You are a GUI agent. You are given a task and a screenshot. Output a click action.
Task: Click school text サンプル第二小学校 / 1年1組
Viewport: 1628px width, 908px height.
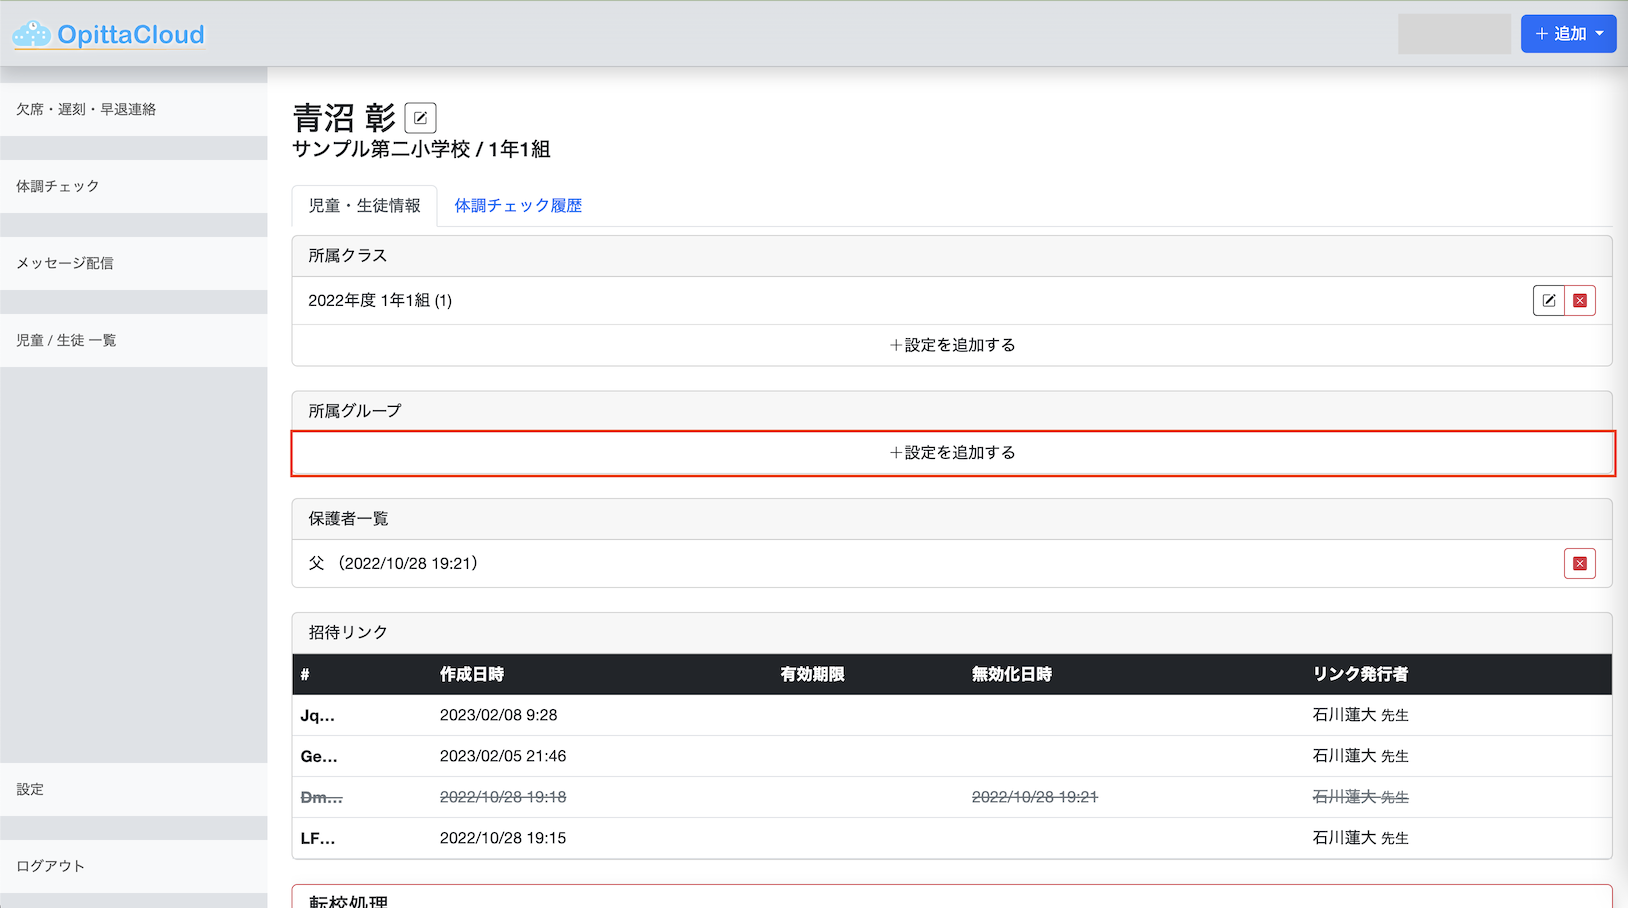coord(421,149)
